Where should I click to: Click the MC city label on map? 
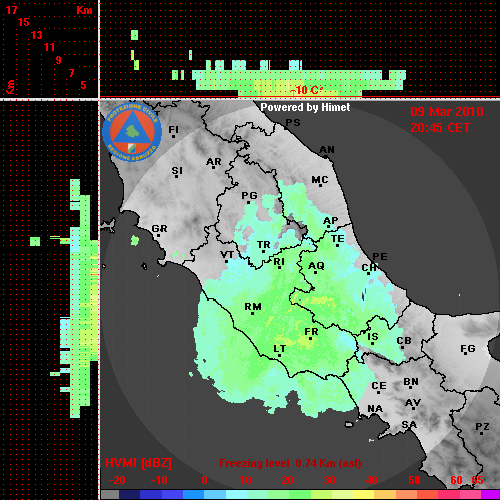(320, 180)
